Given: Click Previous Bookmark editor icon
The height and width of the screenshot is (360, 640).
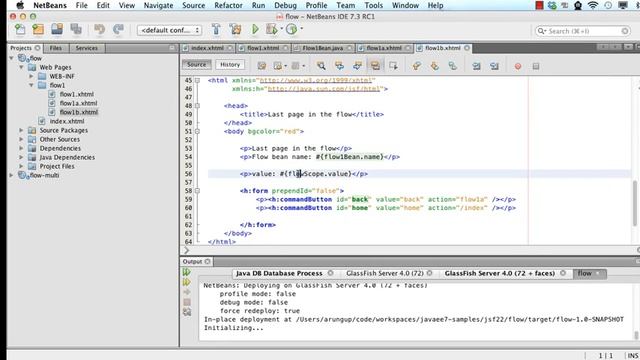Looking at the screenshot, I should [x=416, y=66].
